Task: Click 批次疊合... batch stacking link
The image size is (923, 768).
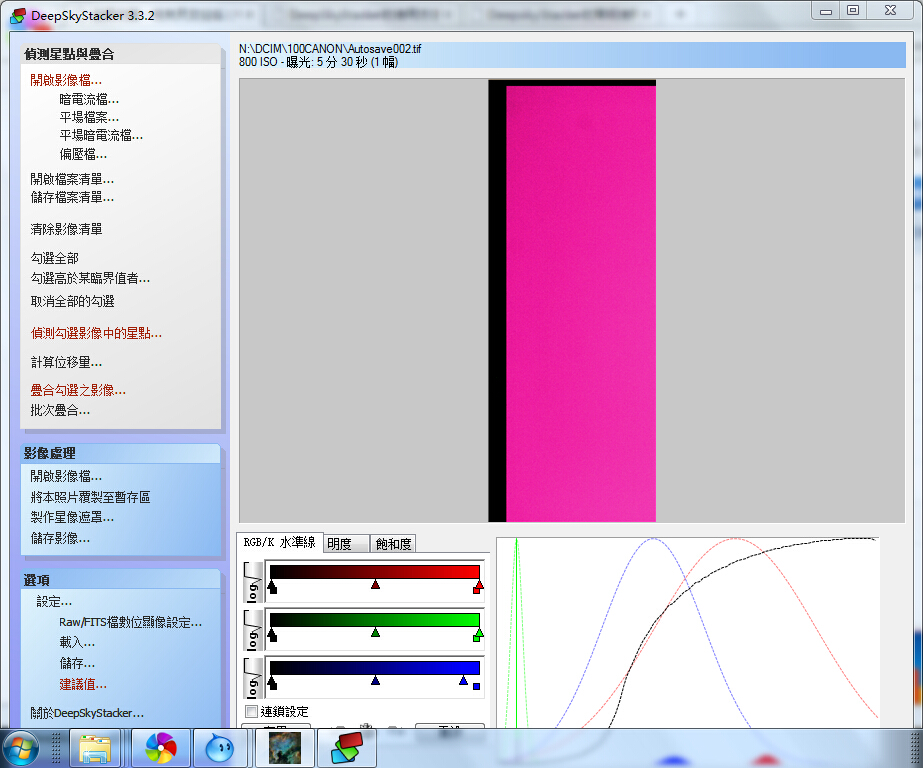Action: [60, 410]
